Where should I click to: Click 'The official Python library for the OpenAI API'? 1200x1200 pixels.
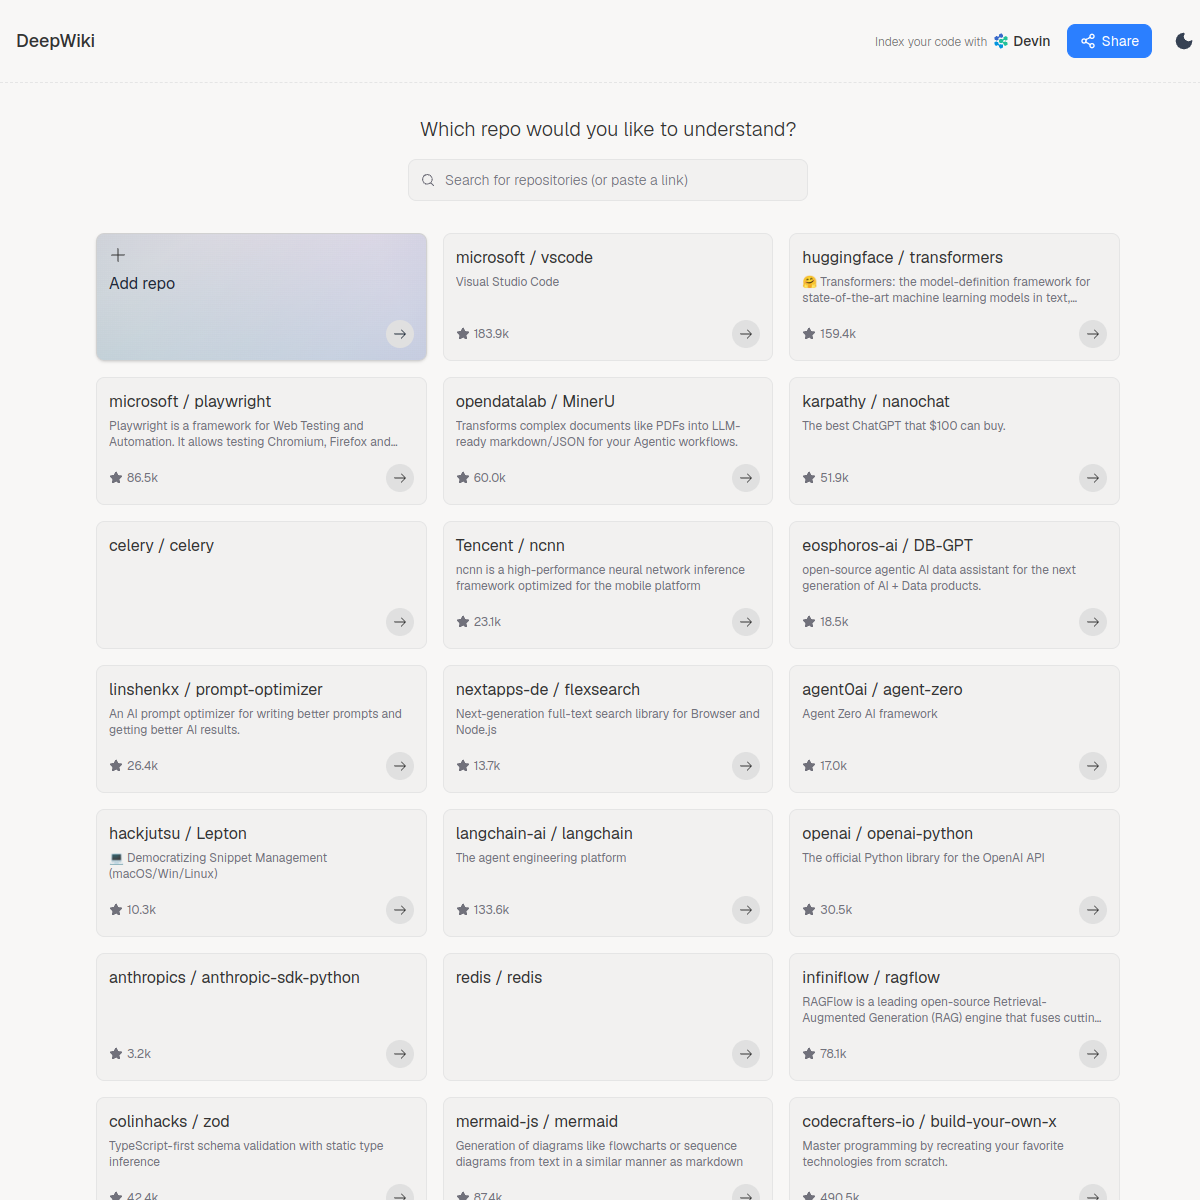(x=923, y=858)
